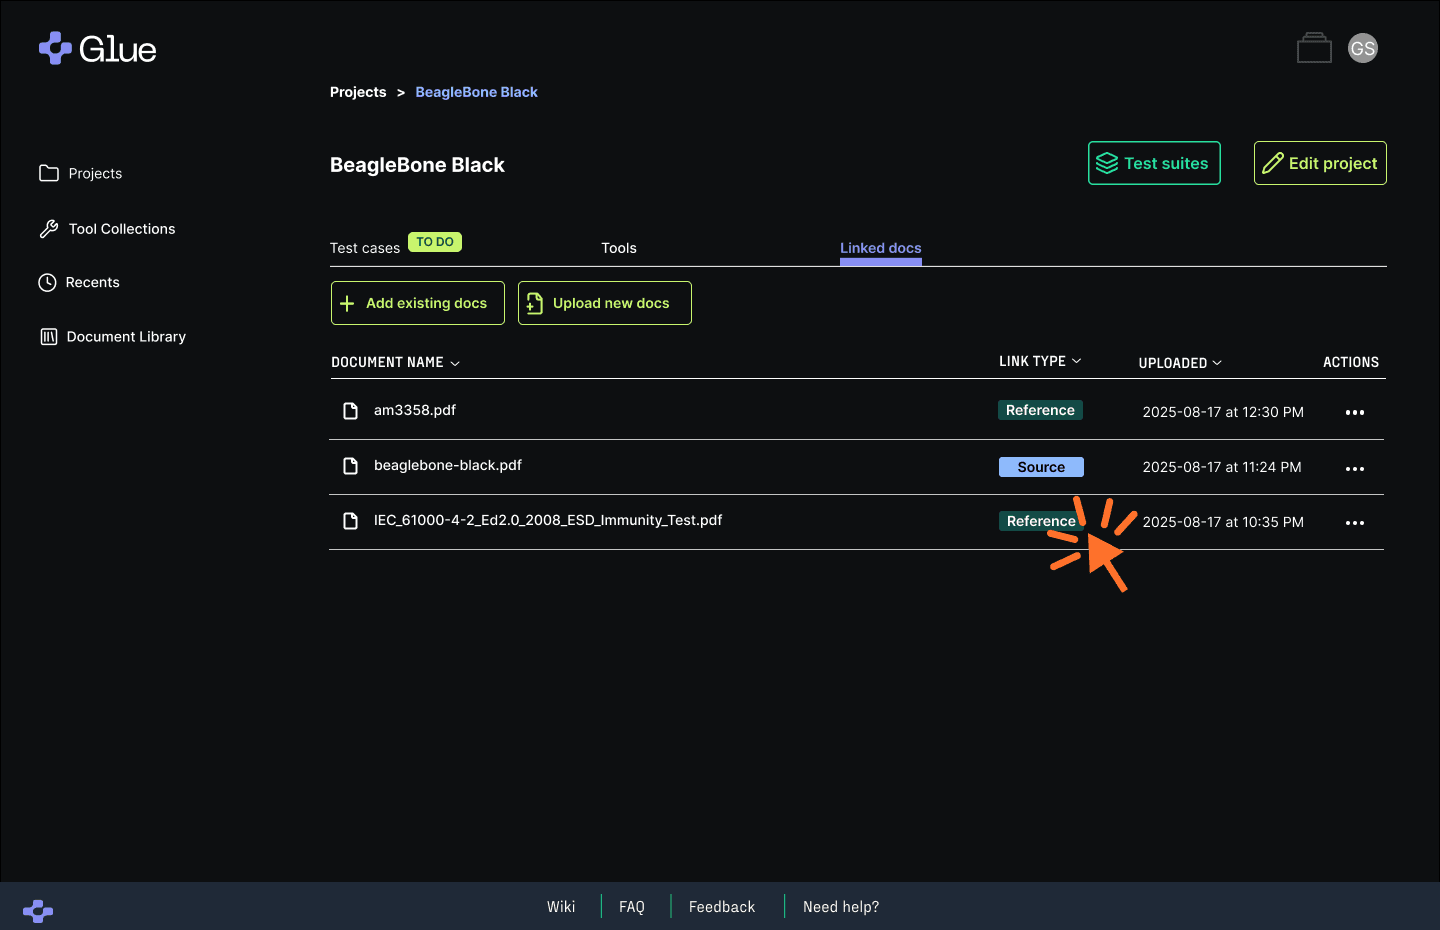
Task: Select the Linked docs tab
Action: click(881, 248)
